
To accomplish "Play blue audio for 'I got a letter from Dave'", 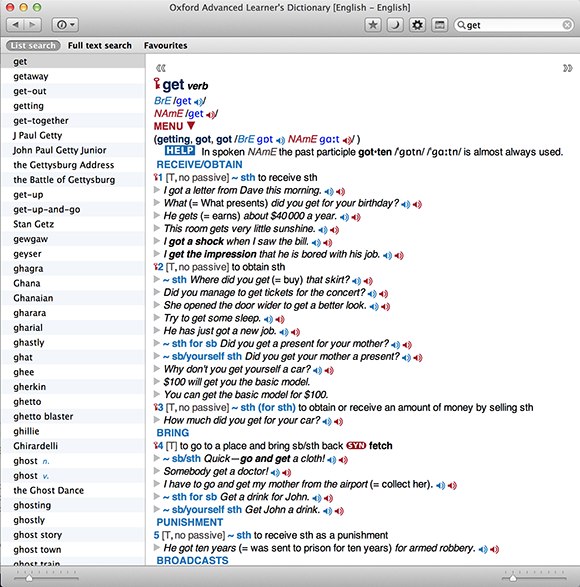I will click(329, 192).
